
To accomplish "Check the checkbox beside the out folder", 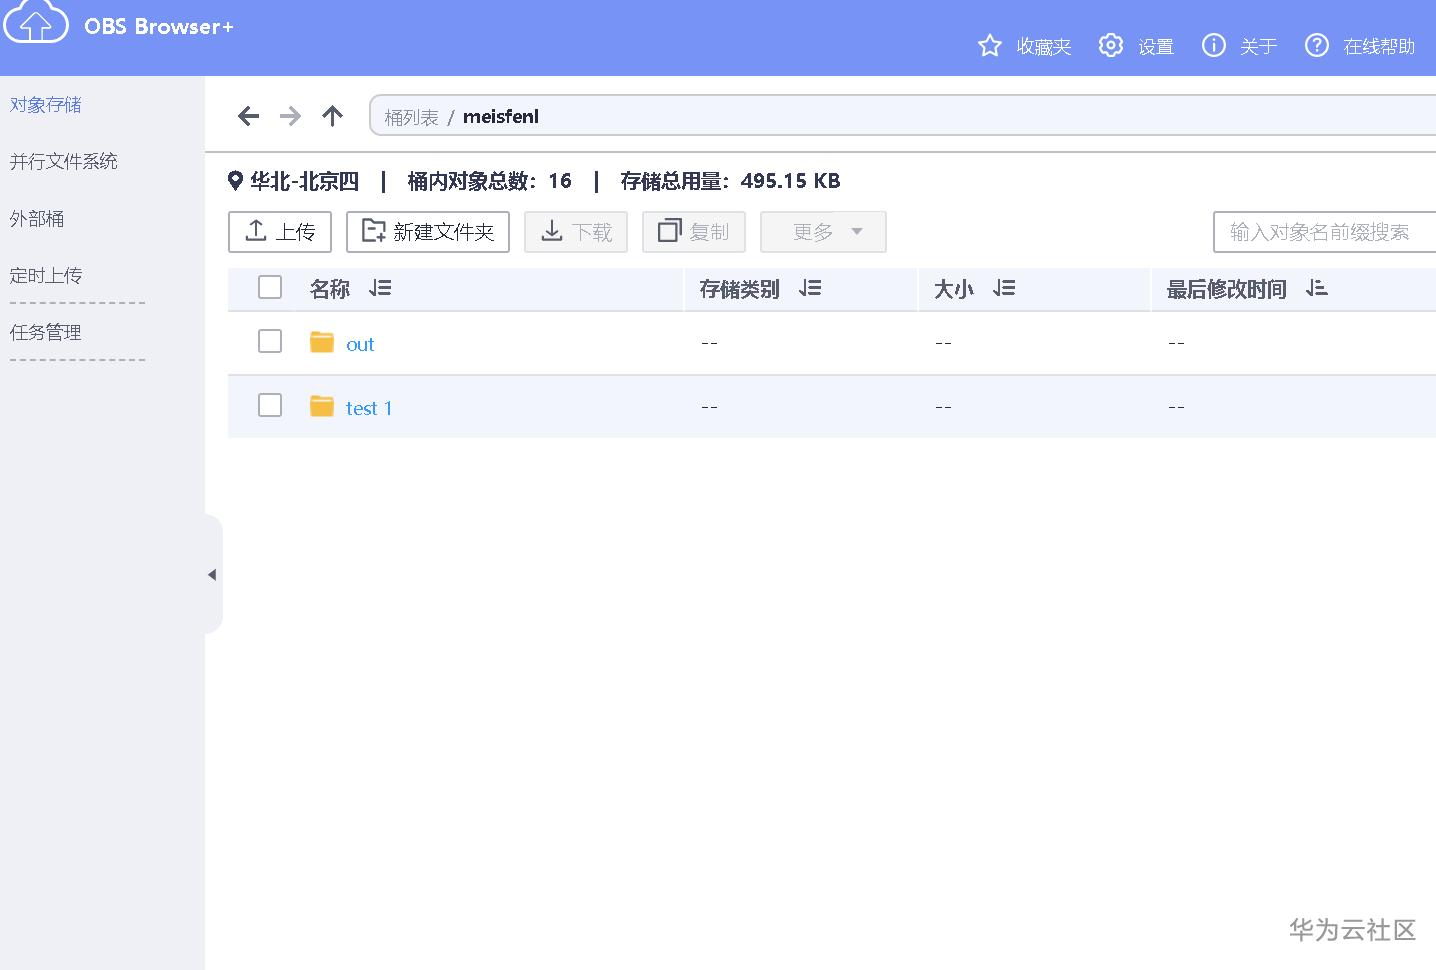I will [269, 342].
